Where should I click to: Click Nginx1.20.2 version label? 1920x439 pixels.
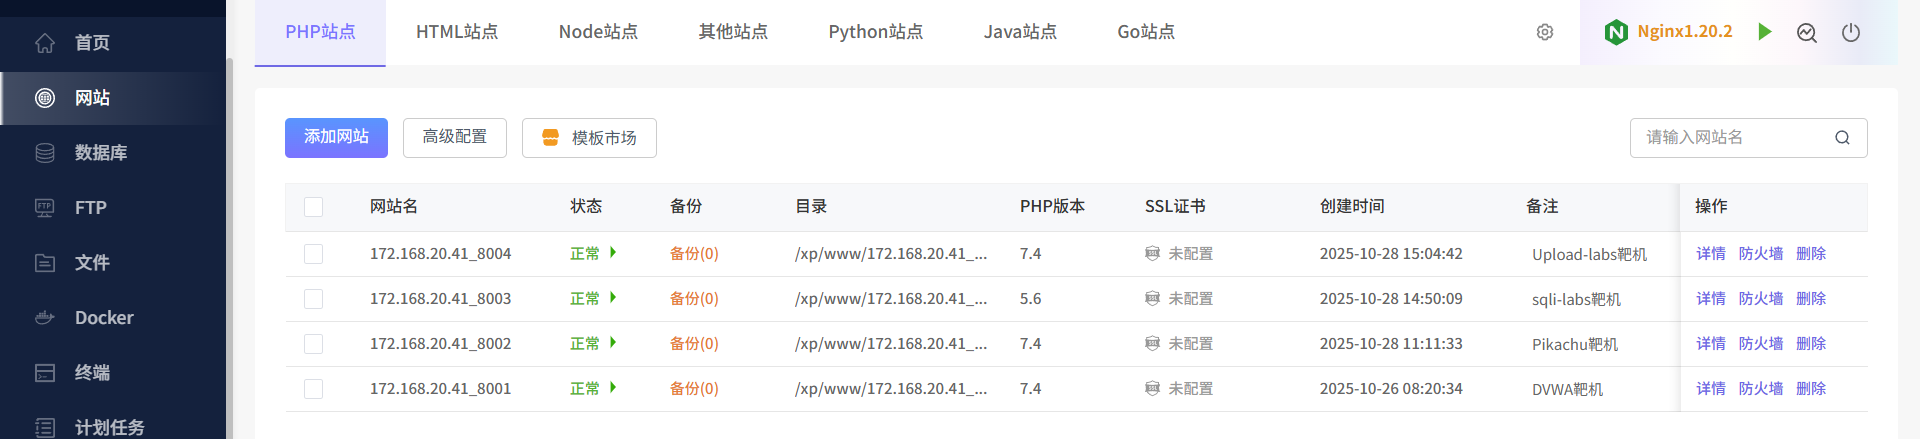(x=1685, y=32)
